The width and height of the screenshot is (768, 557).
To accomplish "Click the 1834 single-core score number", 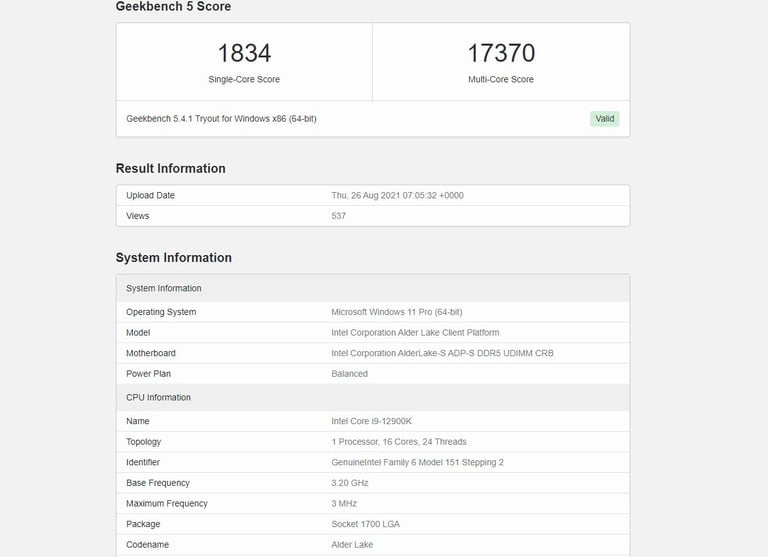I will coord(244,53).
